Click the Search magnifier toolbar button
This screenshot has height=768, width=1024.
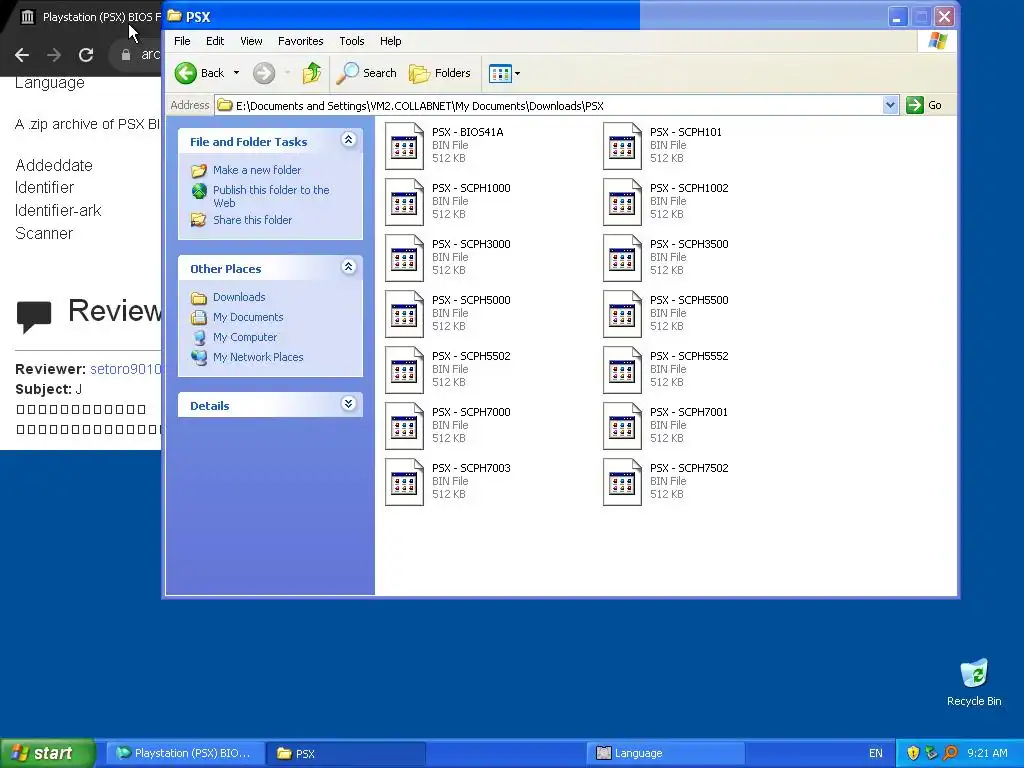coord(366,73)
